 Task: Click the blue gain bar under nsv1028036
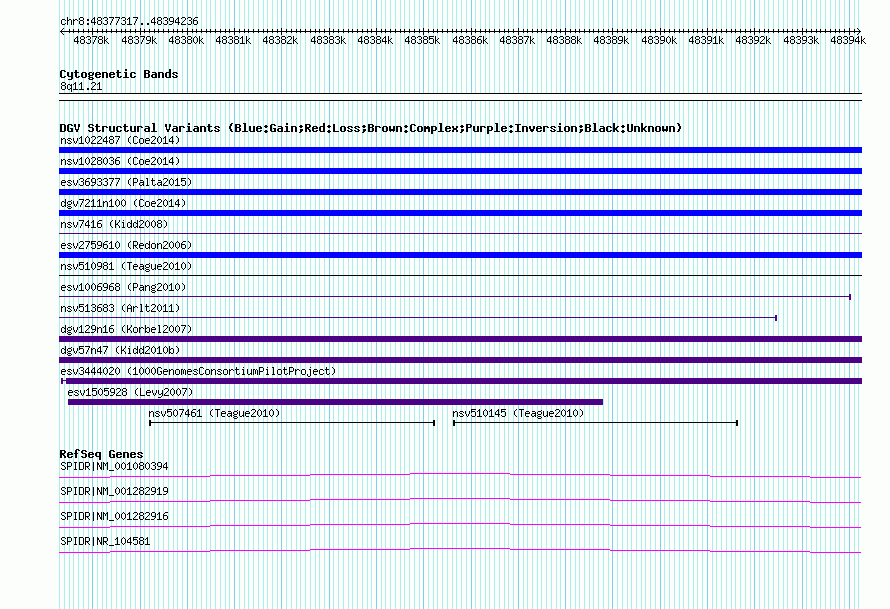pos(460,171)
